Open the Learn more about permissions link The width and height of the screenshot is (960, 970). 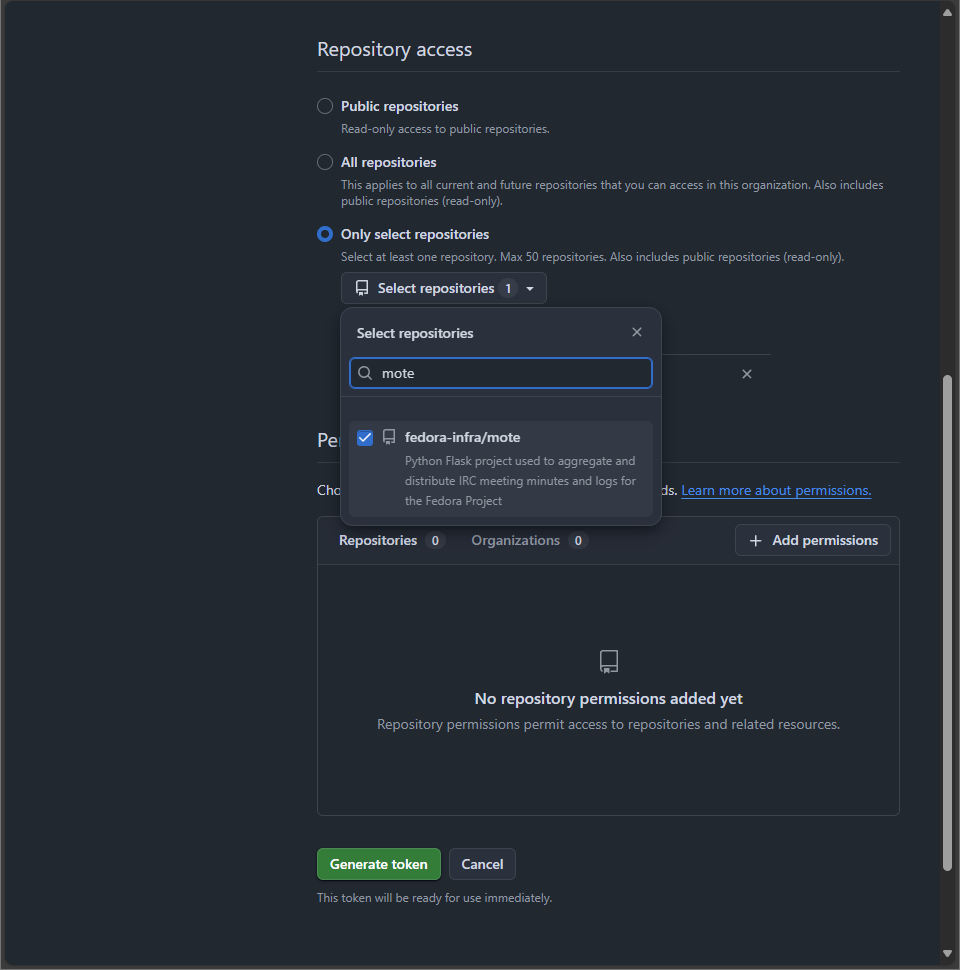(775, 490)
